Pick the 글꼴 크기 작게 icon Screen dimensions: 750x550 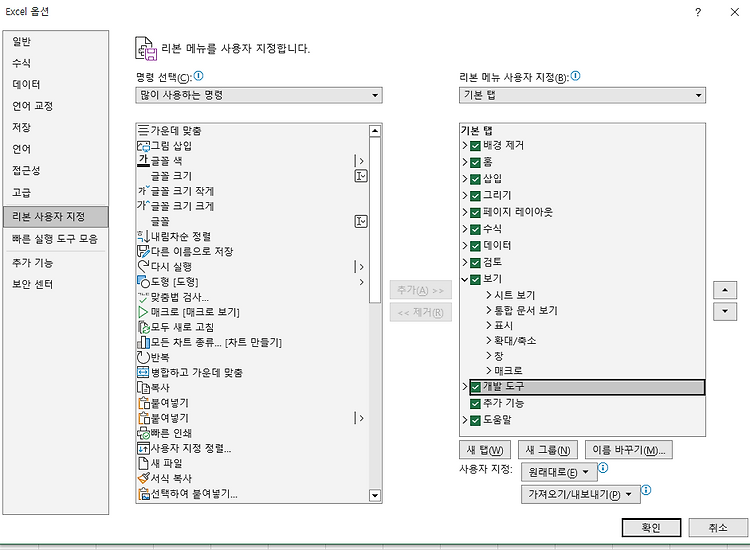point(143,191)
